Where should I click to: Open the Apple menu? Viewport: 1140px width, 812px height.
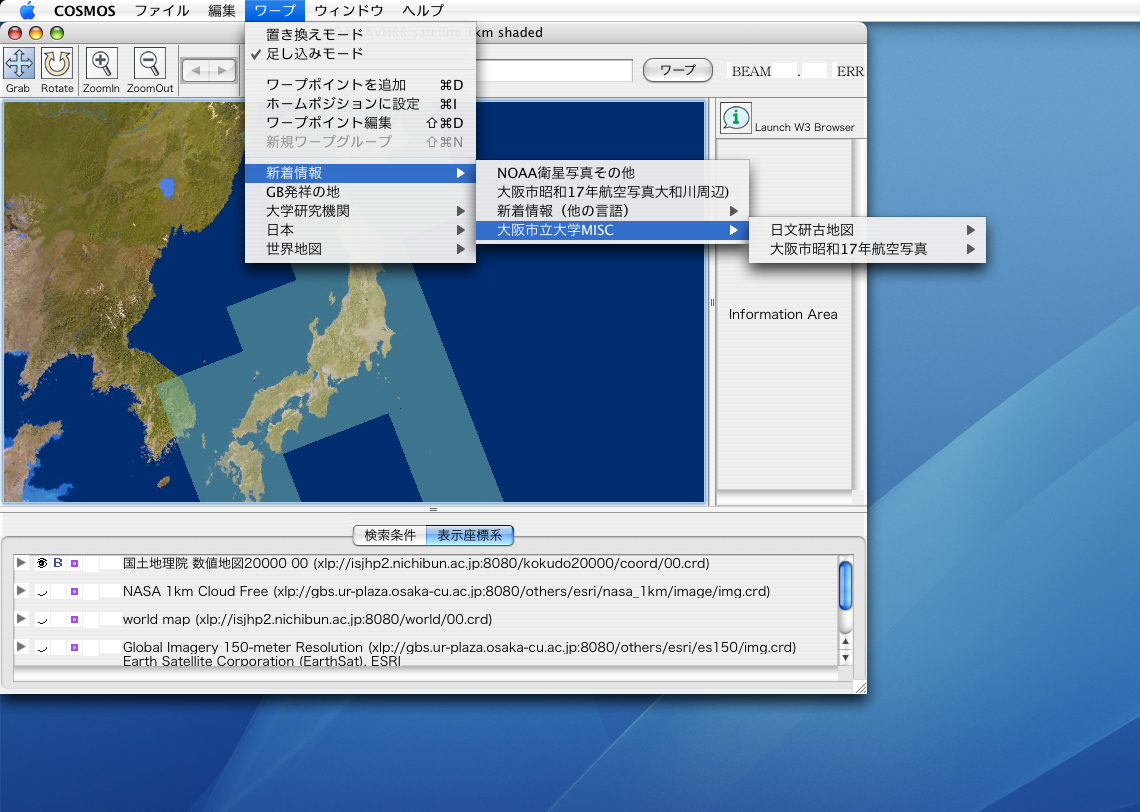pyautogui.click(x=27, y=10)
